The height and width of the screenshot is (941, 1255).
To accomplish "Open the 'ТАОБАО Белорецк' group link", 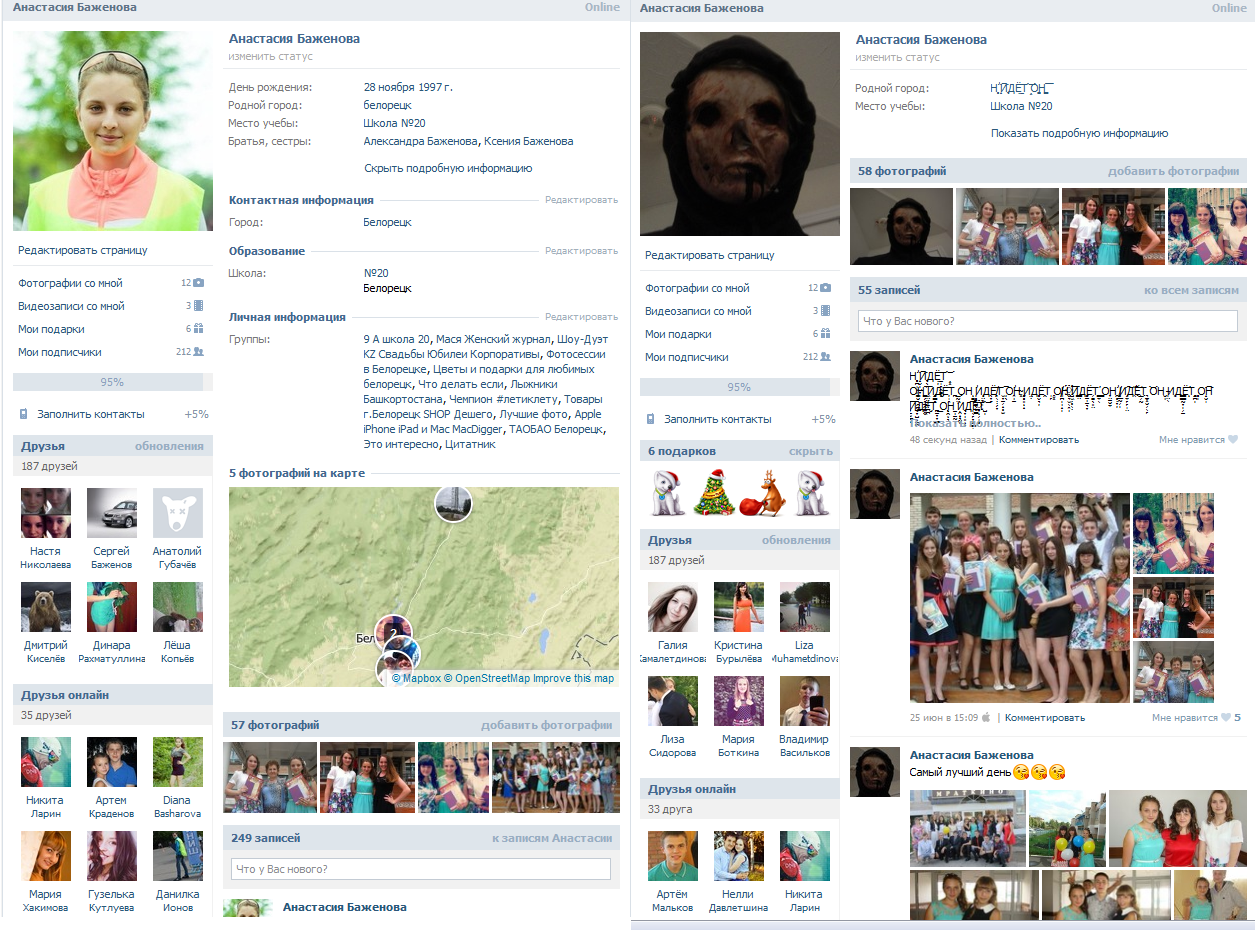I will pyautogui.click(x=556, y=429).
